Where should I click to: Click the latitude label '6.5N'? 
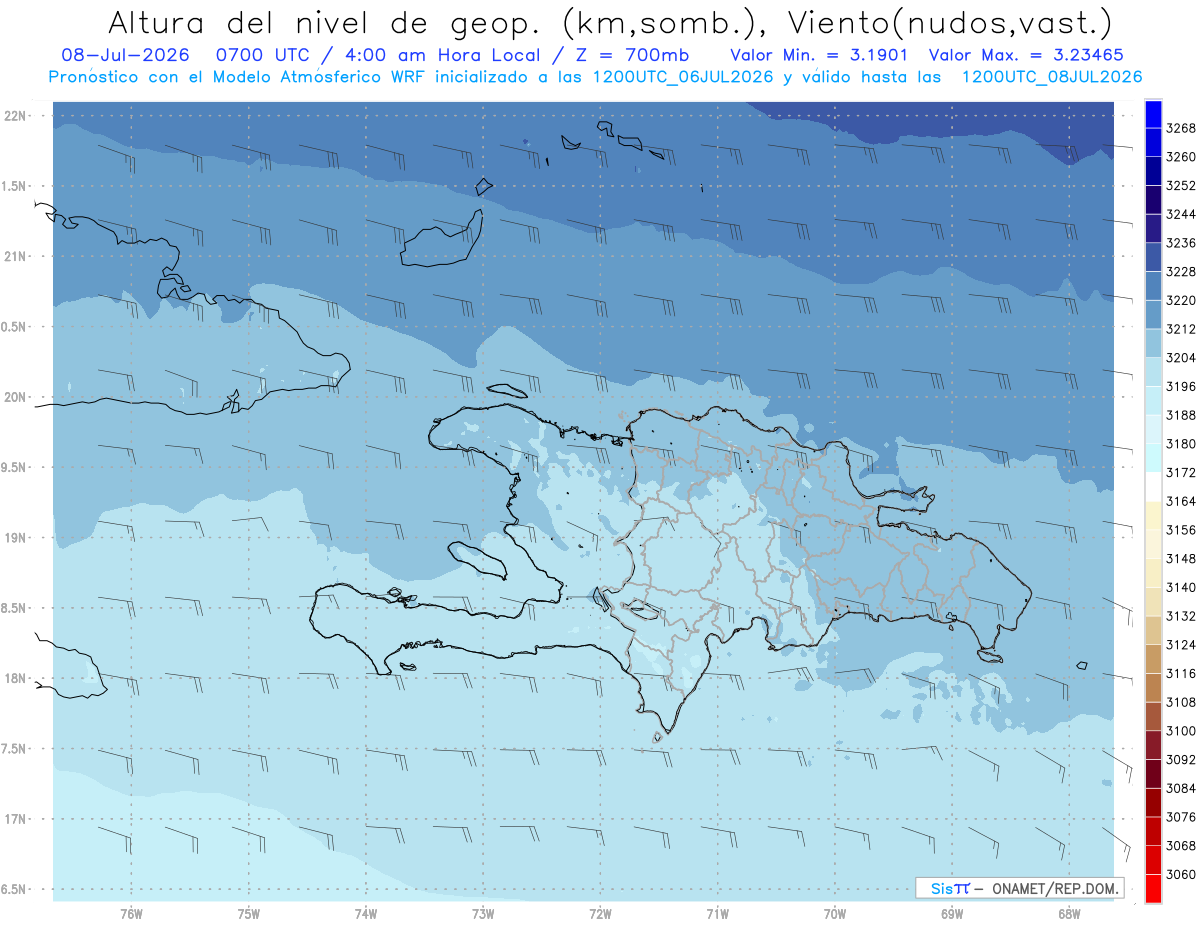pyautogui.click(x=13, y=889)
